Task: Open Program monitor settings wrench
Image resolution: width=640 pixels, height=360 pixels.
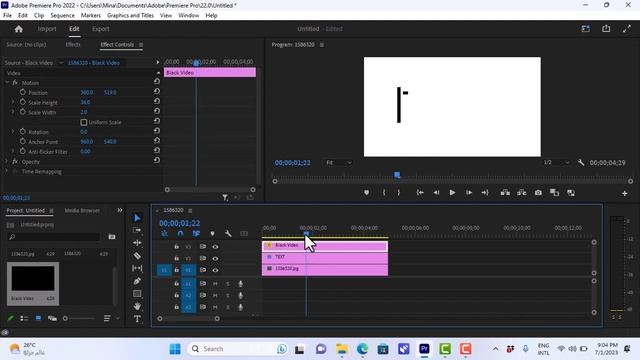Action: pos(581,162)
